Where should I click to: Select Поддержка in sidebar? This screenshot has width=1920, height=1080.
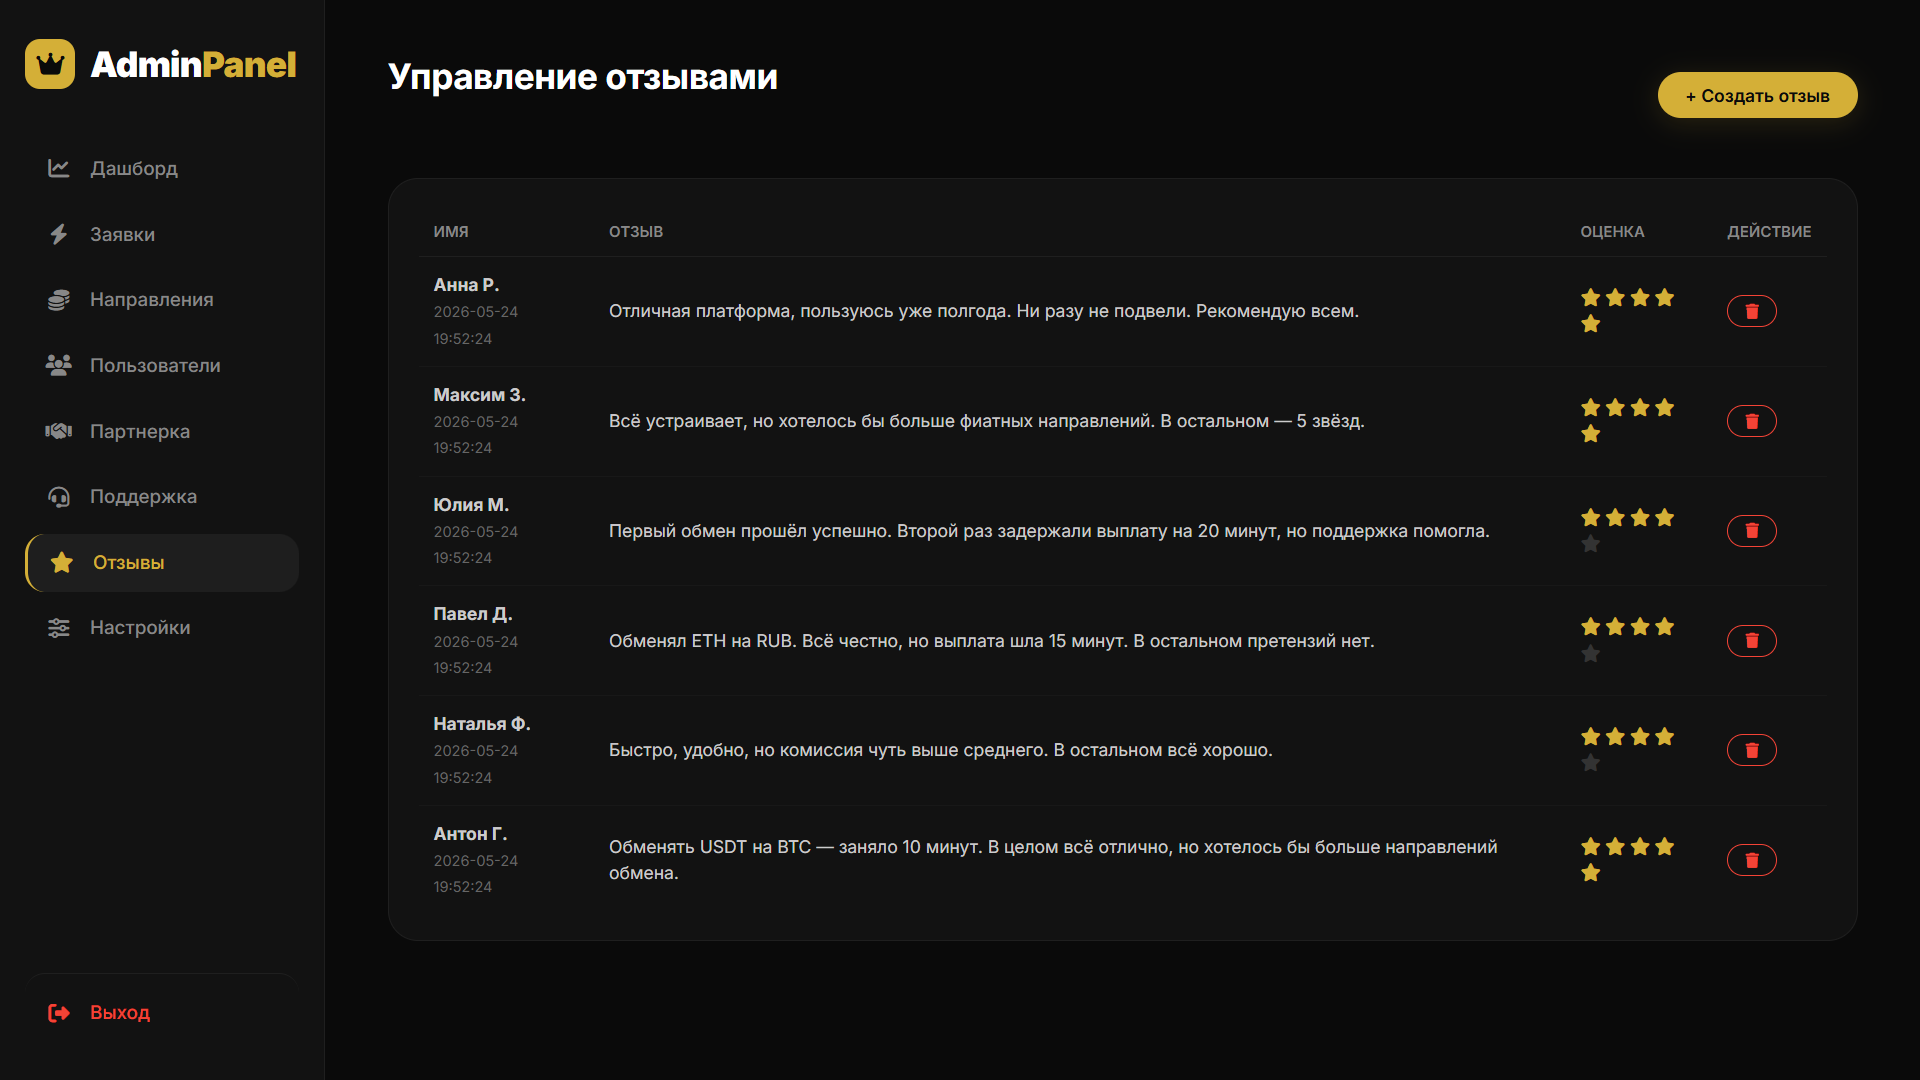pyautogui.click(x=162, y=497)
